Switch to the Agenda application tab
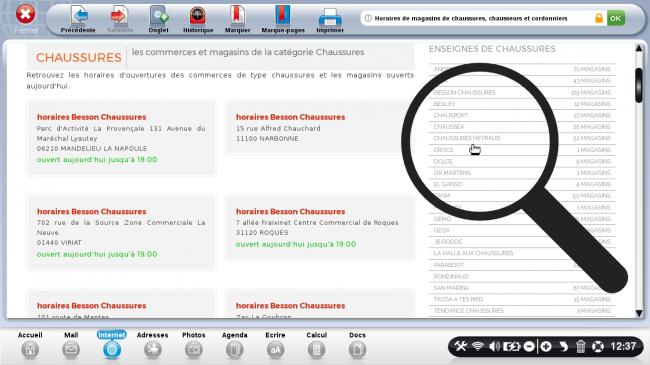650x365 pixels. (x=235, y=345)
